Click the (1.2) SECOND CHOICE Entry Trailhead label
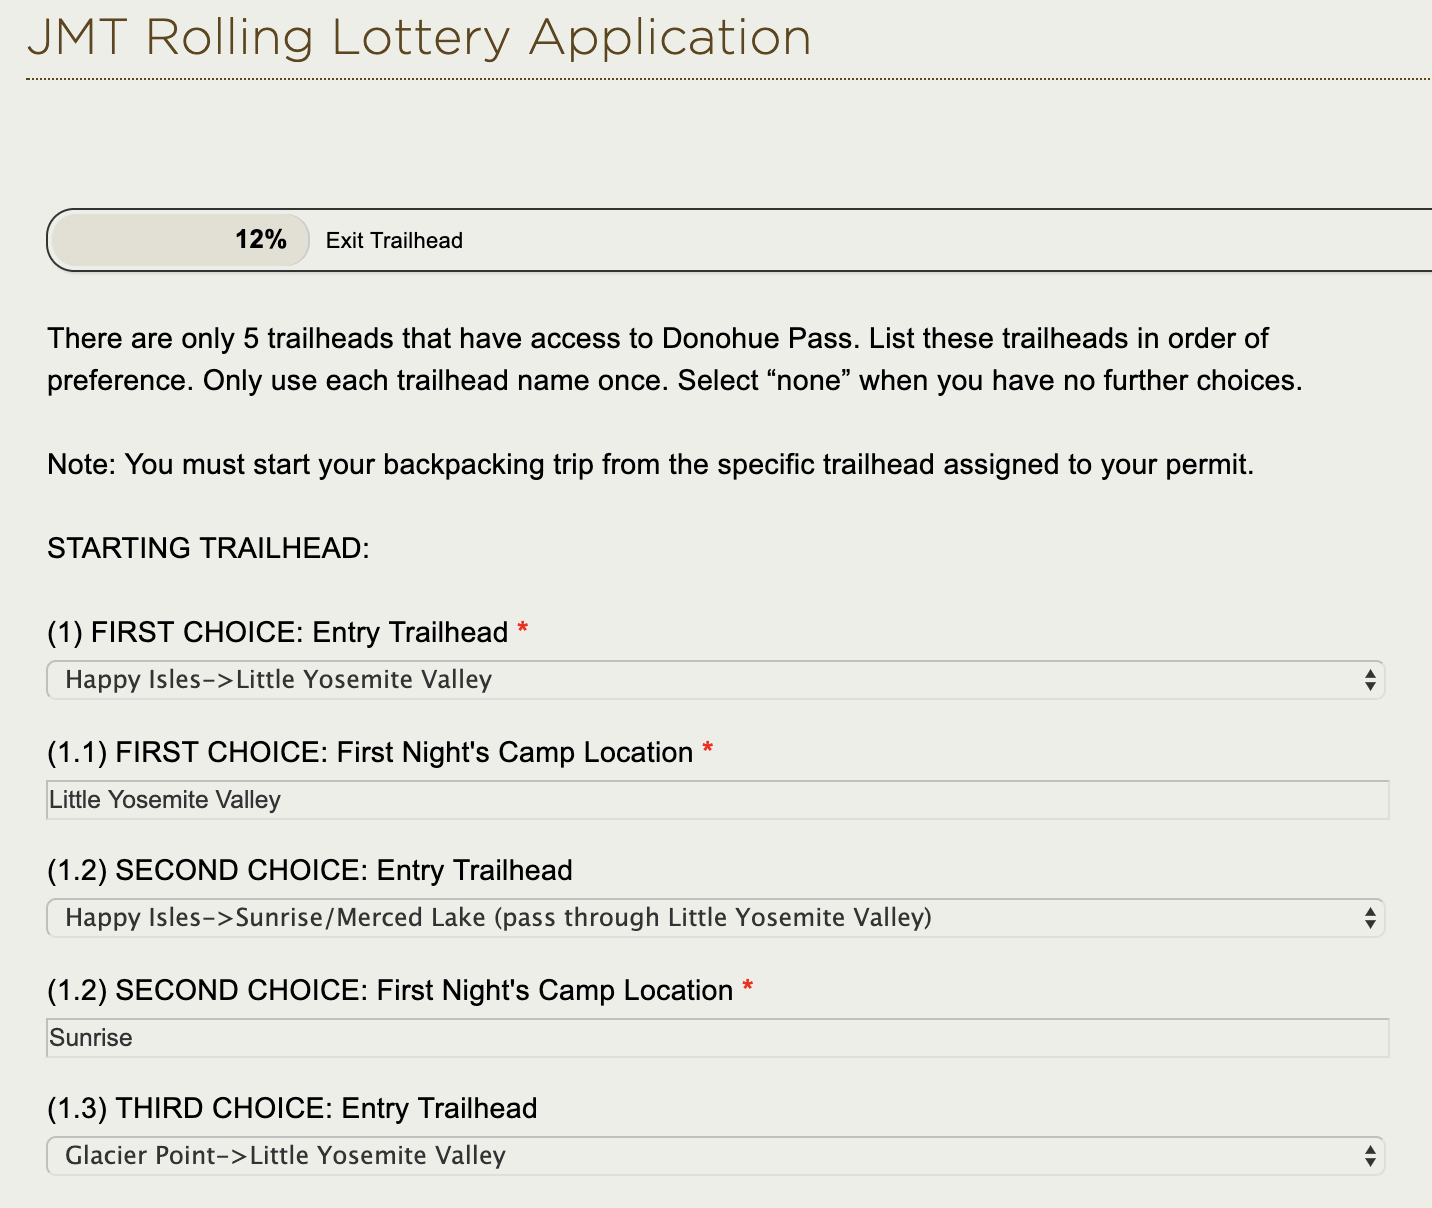This screenshot has width=1432, height=1208. [x=308, y=870]
